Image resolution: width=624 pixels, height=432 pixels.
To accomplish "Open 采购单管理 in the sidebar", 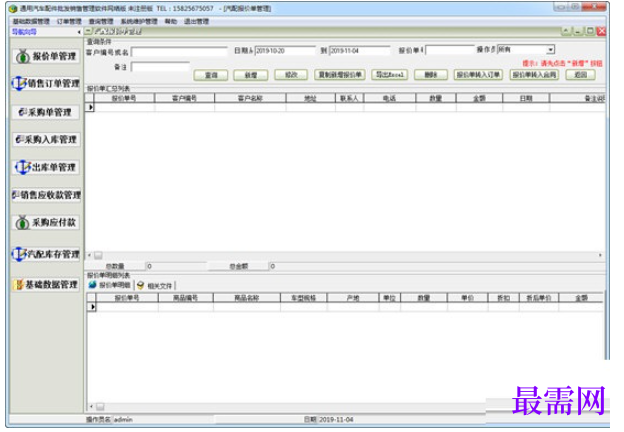I will 46,112.
